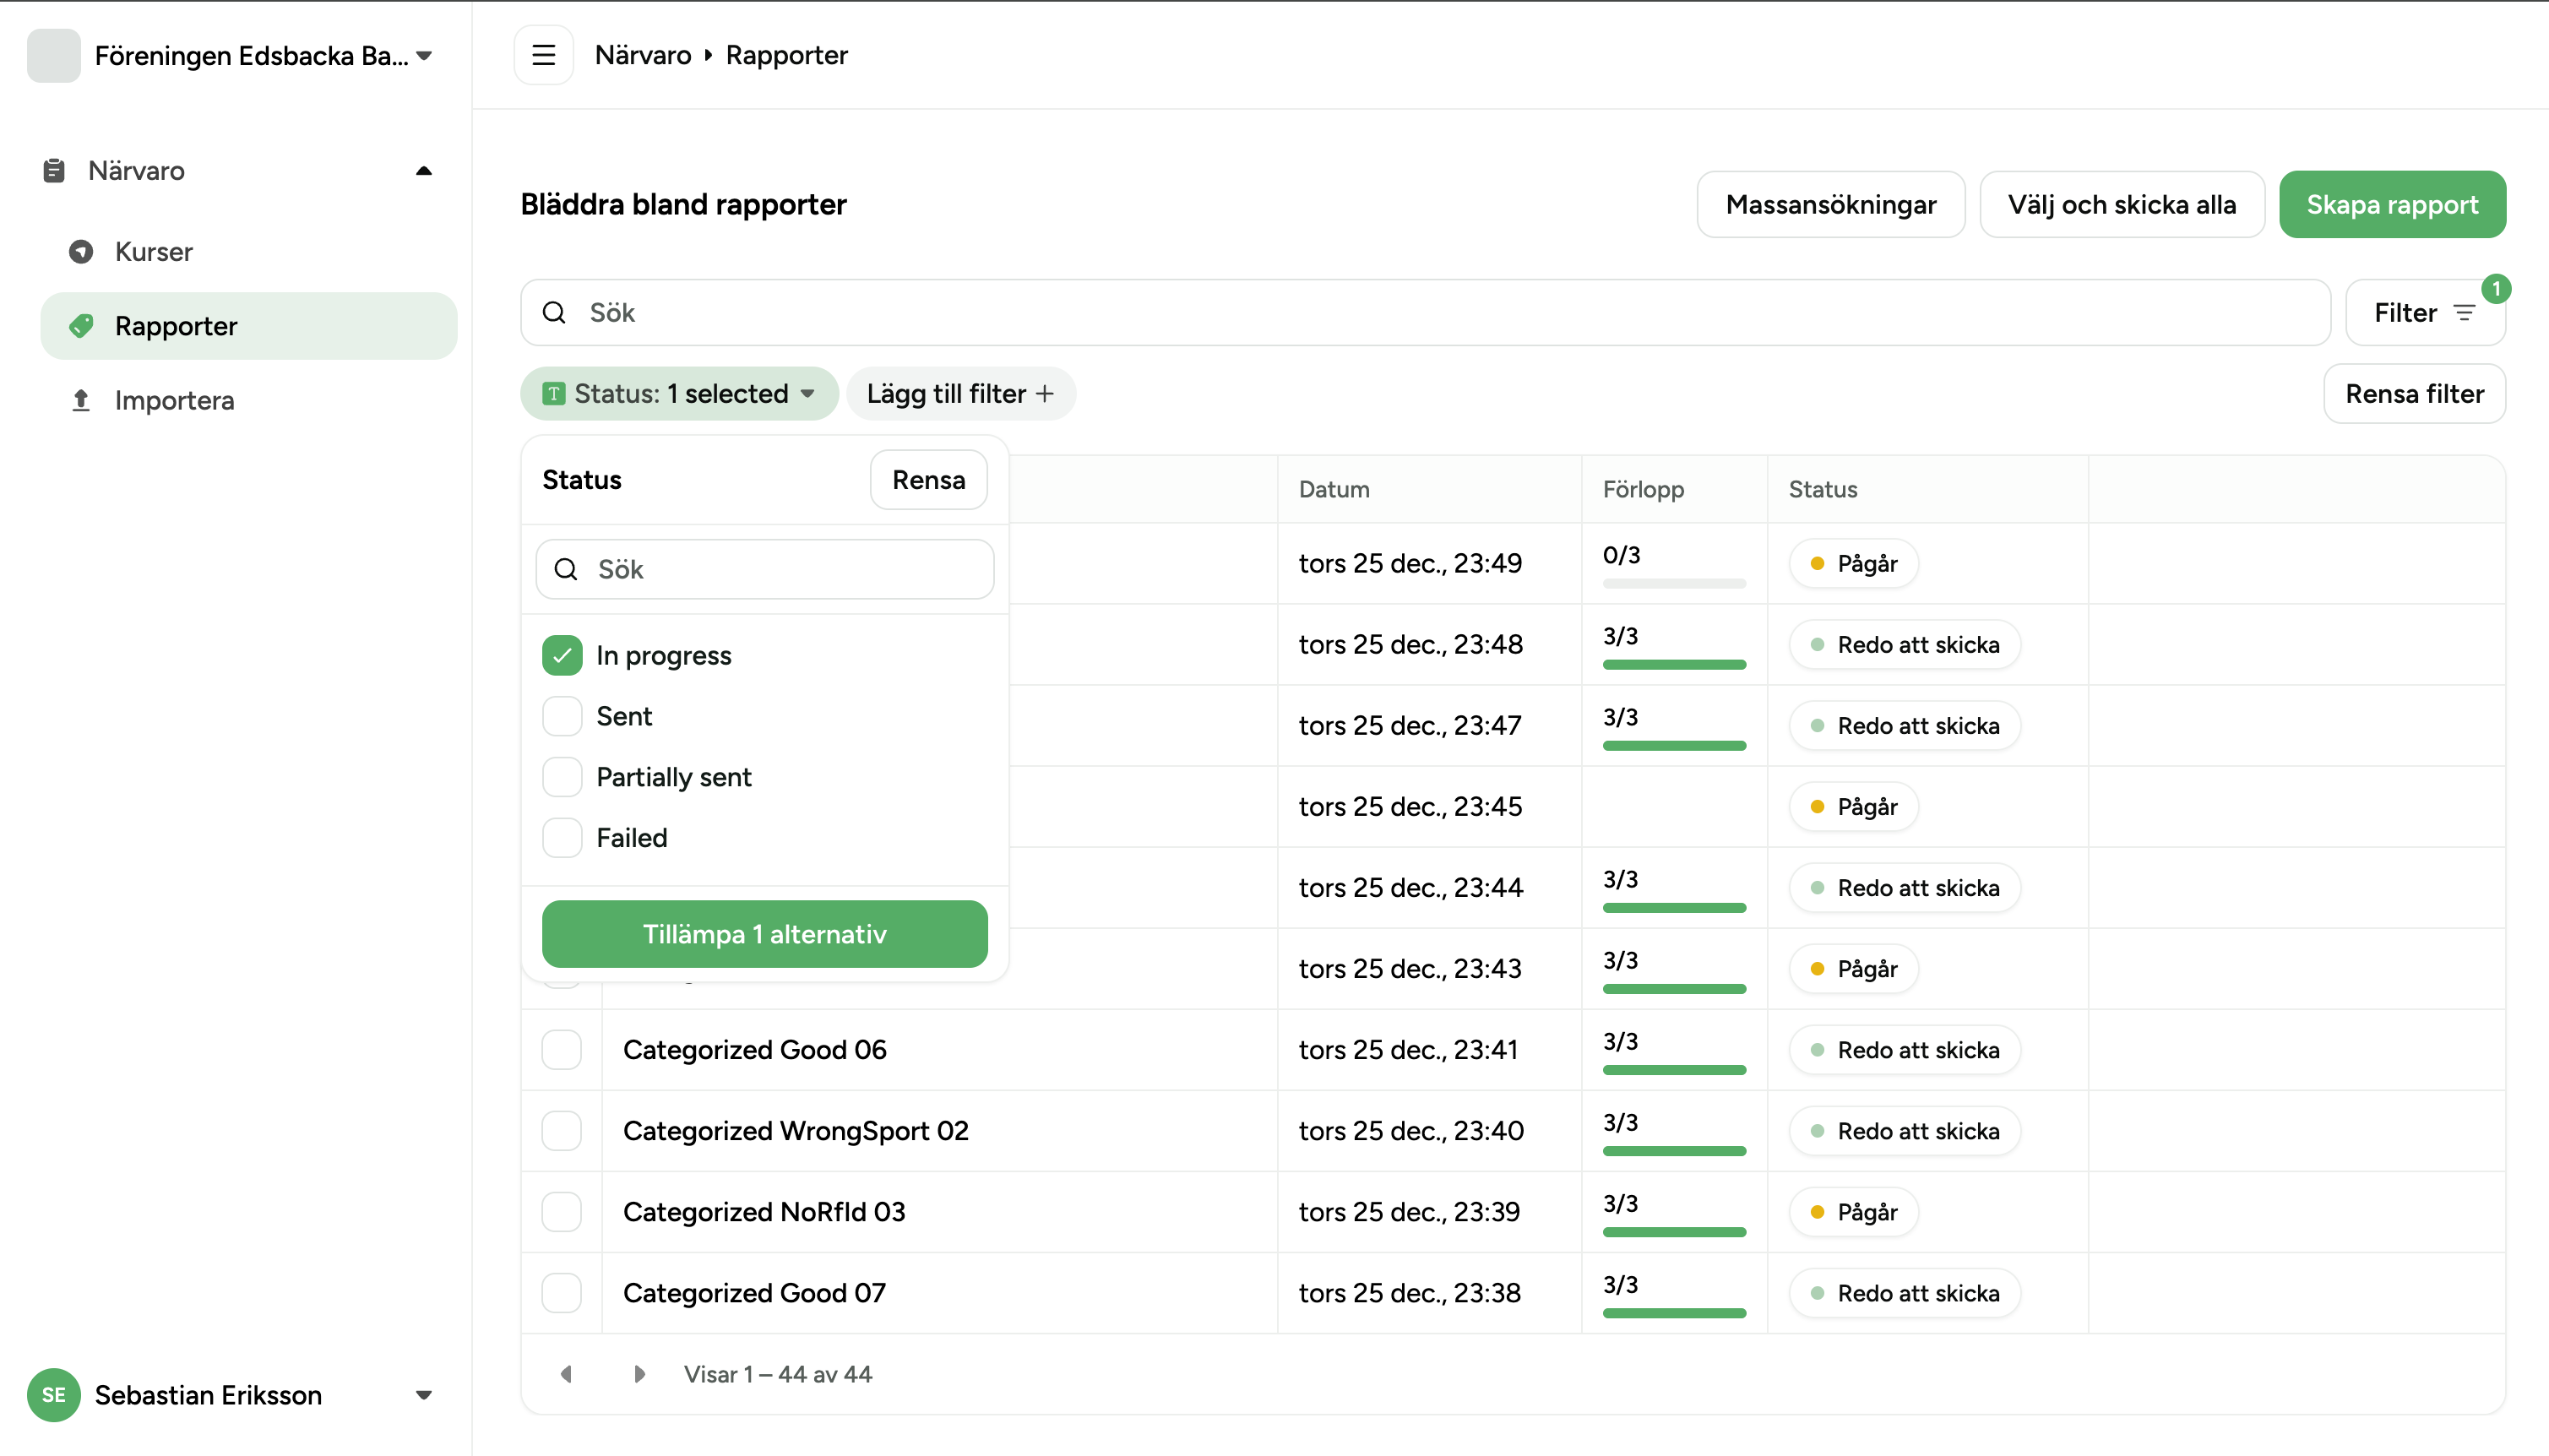The width and height of the screenshot is (2549, 1456).
Task: Click Redo att skicka badge for 23:48 row
Action: coord(1905,645)
